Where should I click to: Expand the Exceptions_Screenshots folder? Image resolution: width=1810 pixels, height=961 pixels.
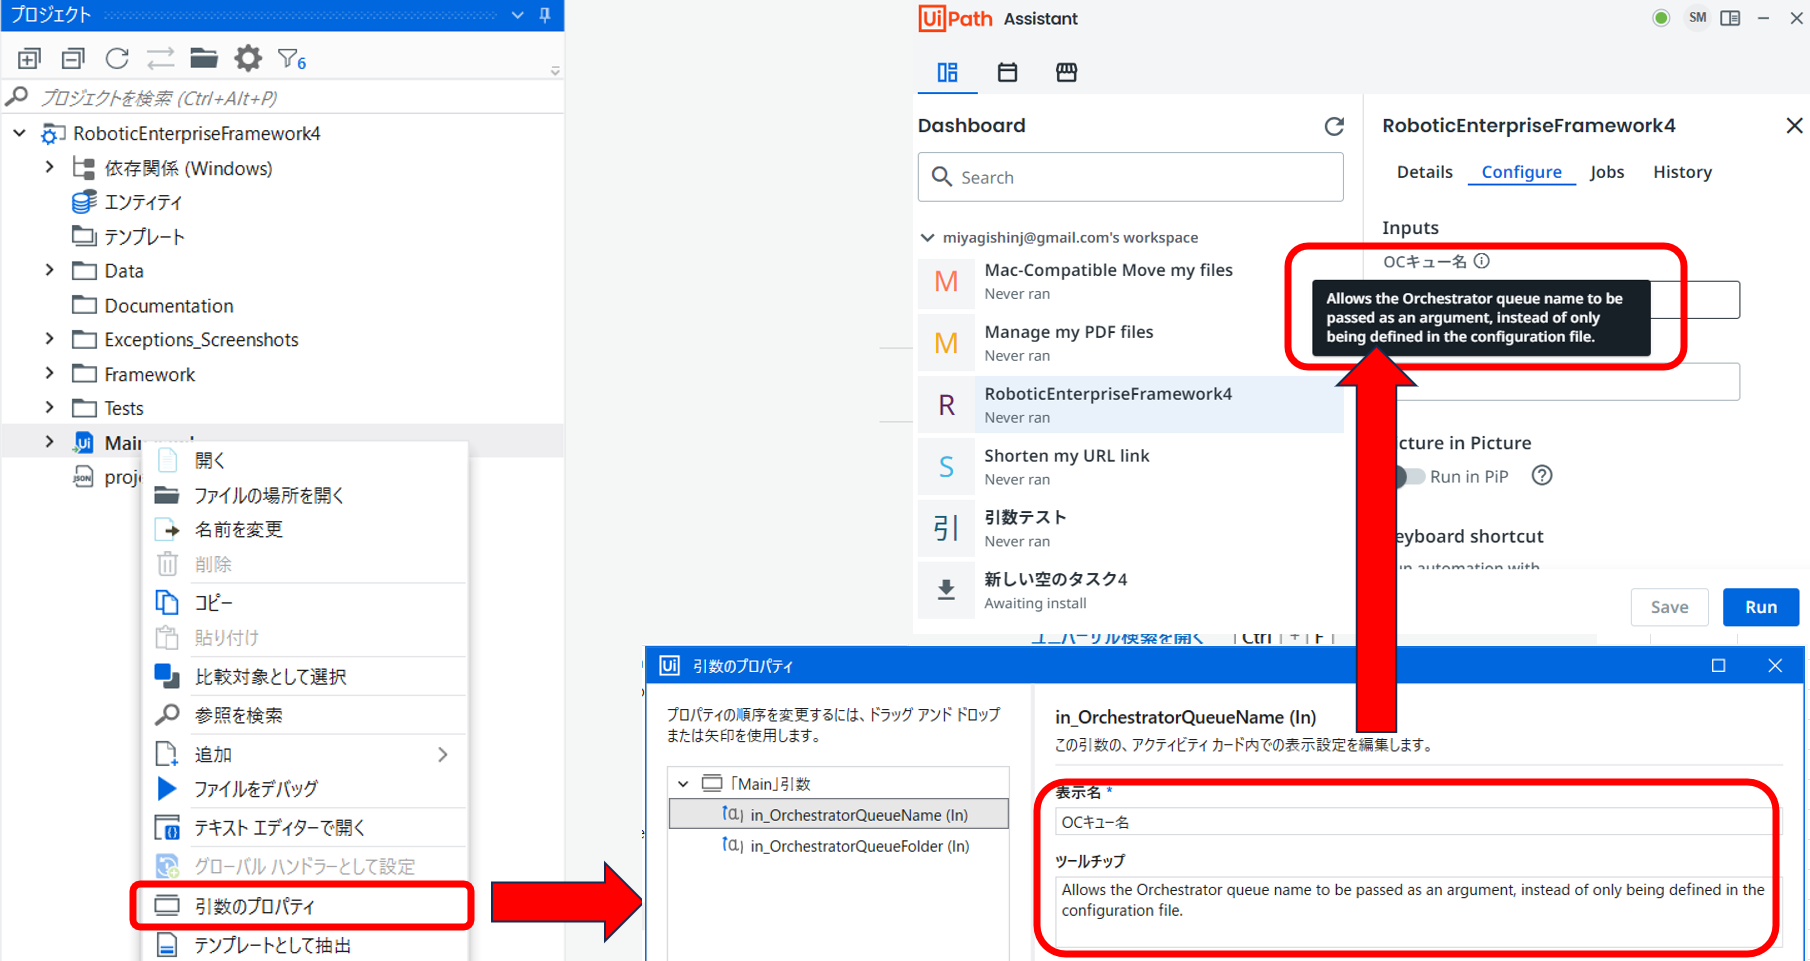point(50,339)
